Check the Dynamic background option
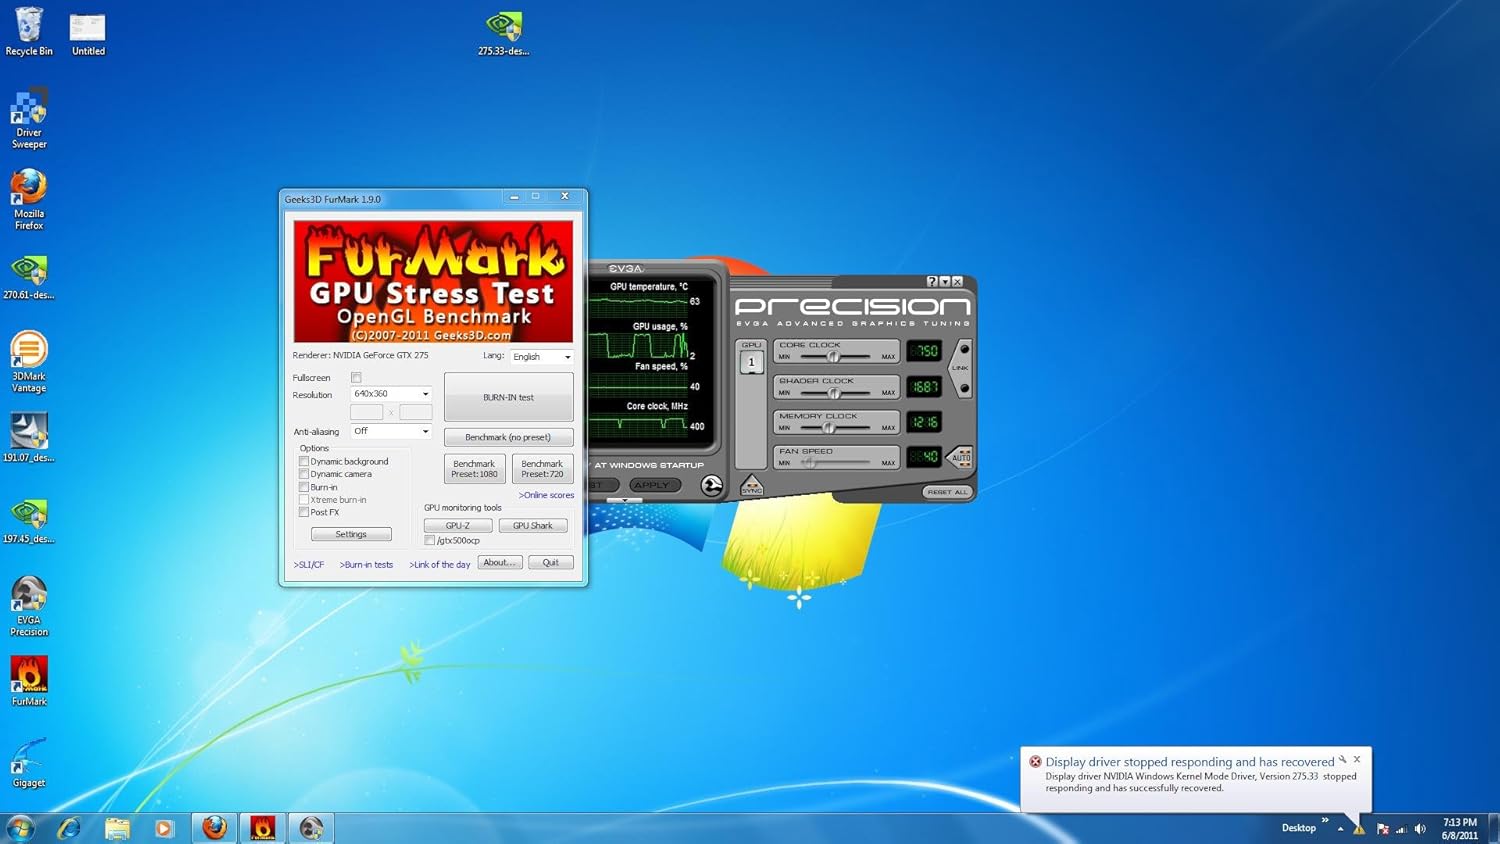The height and width of the screenshot is (844, 1500). coord(304,462)
